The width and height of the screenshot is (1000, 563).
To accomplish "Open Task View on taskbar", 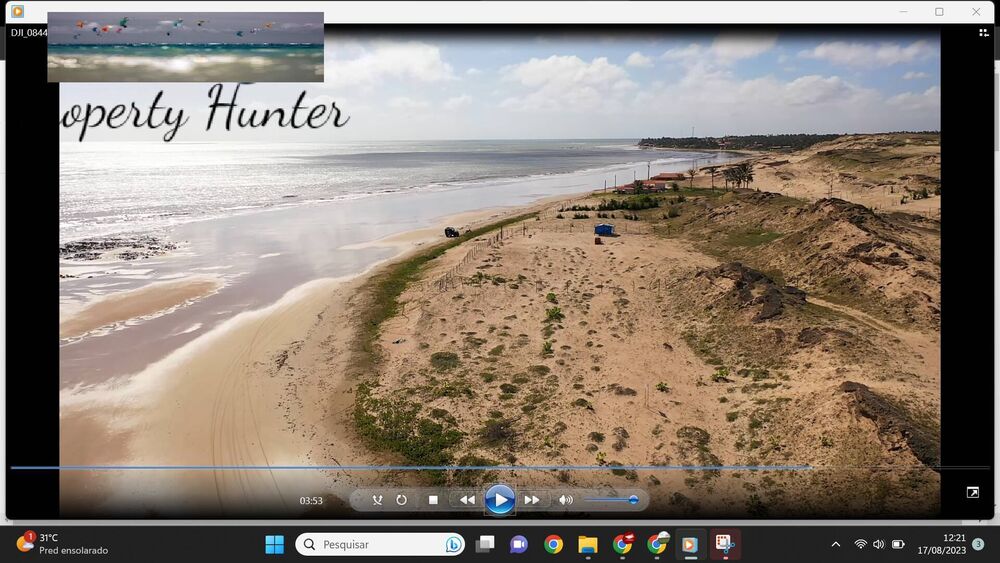I will (485, 545).
